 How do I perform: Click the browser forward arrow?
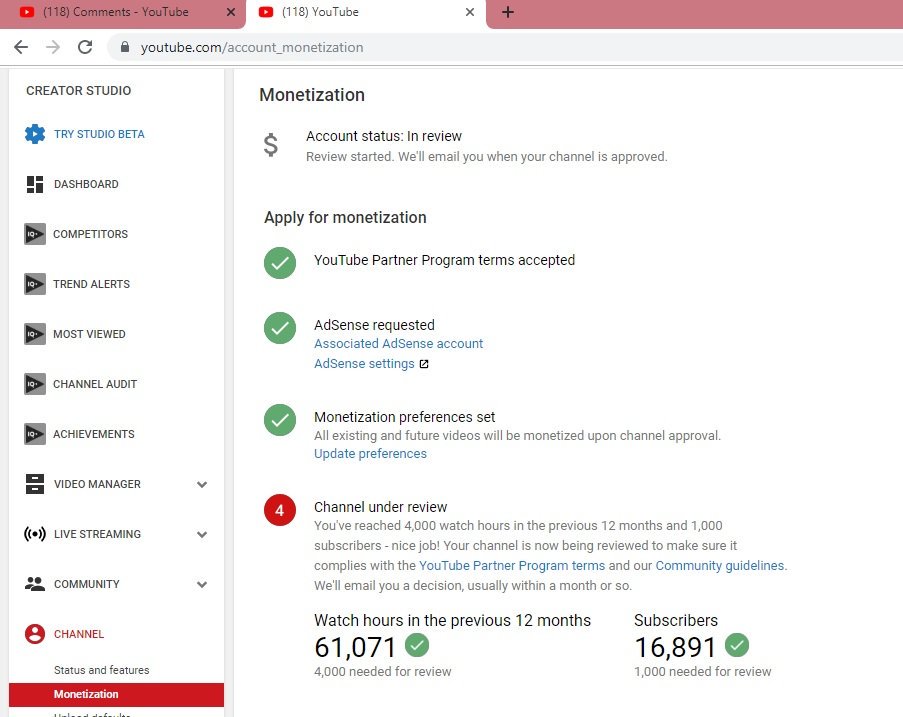[x=53, y=47]
